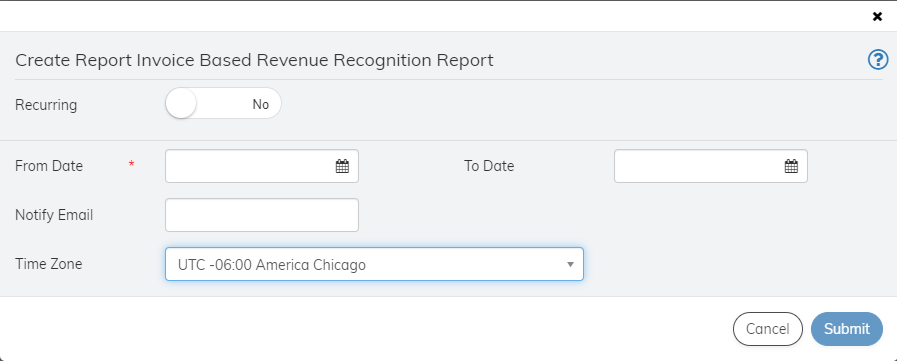Open the help question mark icon
This screenshot has height=361, width=897.
point(878,59)
